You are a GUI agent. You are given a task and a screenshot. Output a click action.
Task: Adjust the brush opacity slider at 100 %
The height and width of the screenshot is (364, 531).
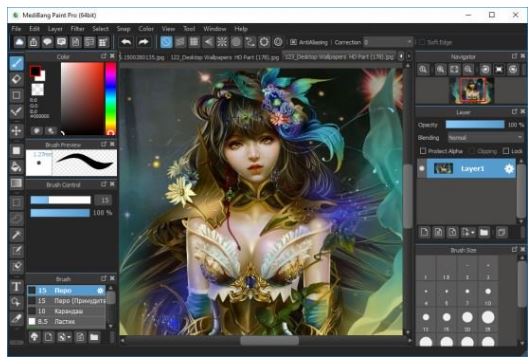click(60, 213)
